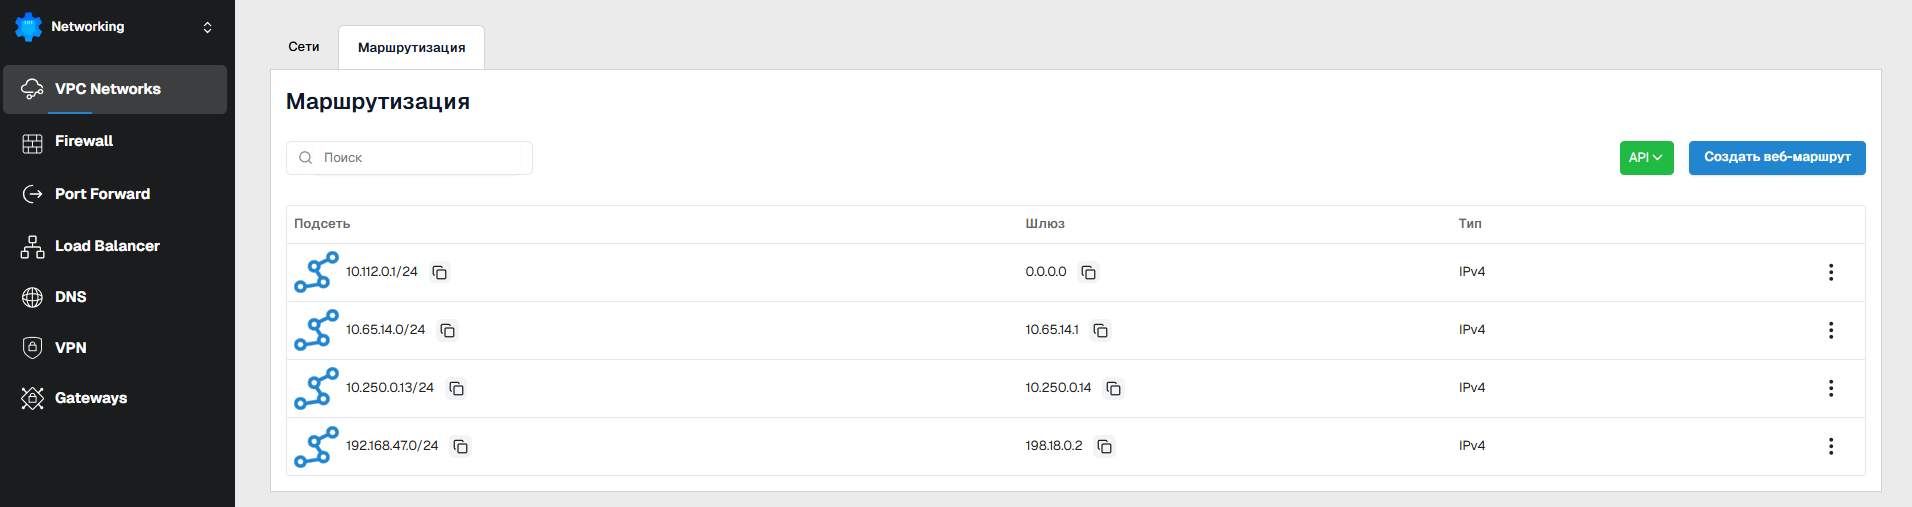1912x507 pixels.
Task: Copy the 192.168.47.0/24 subnet address
Action: coord(461,446)
